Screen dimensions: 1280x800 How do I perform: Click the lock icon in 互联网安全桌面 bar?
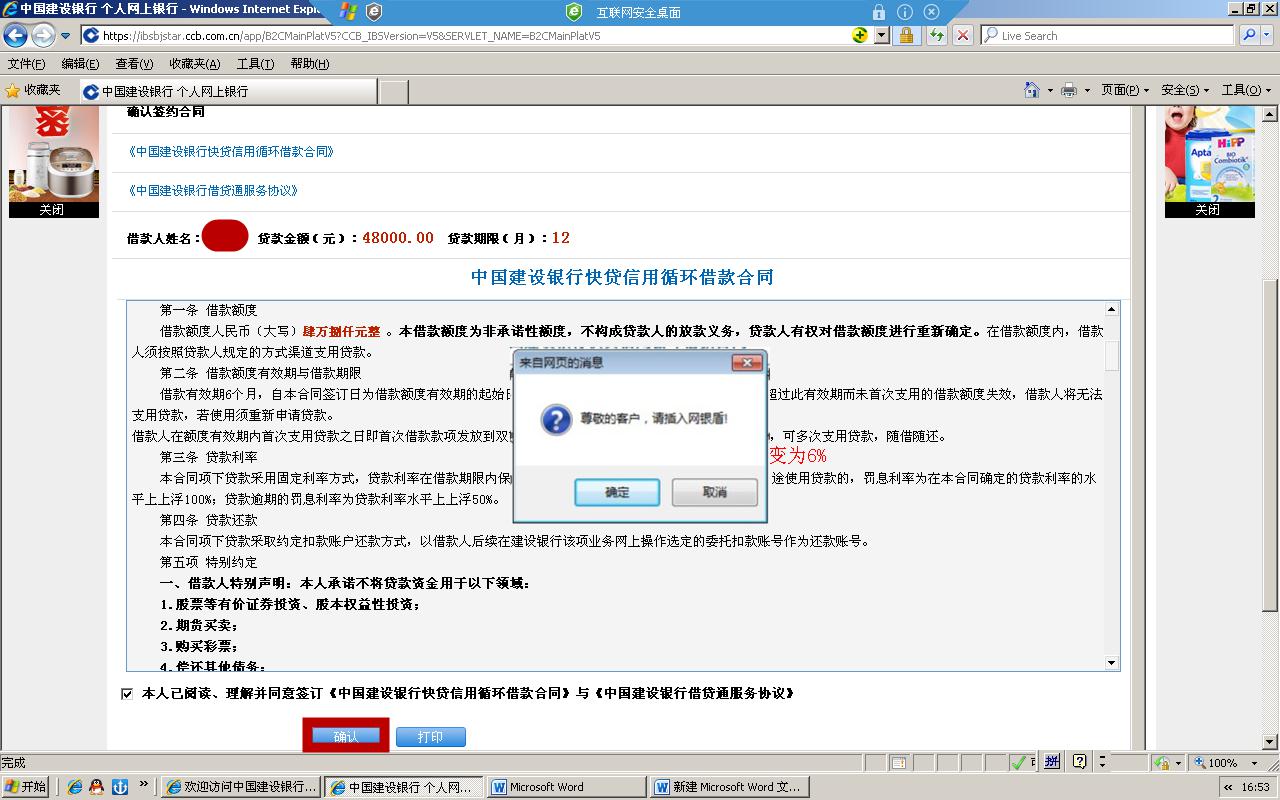click(x=878, y=12)
